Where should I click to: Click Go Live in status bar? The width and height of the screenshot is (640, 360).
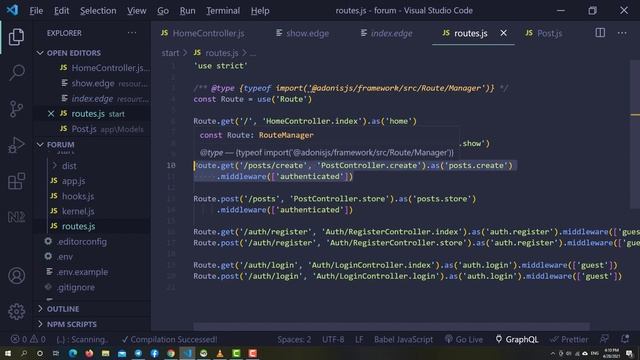(464, 339)
